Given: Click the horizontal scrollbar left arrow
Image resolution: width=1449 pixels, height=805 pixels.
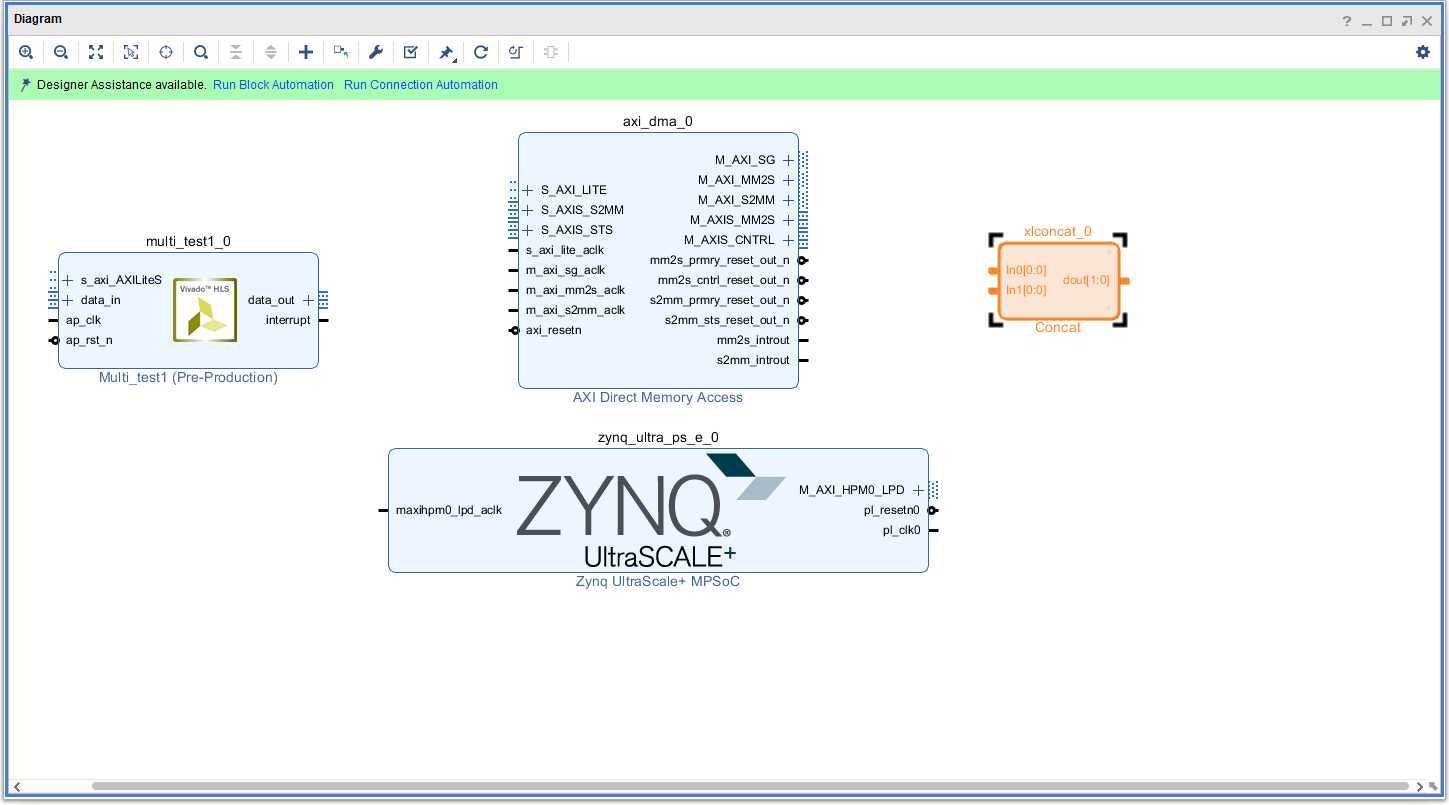Looking at the screenshot, I should pyautogui.click(x=17, y=787).
